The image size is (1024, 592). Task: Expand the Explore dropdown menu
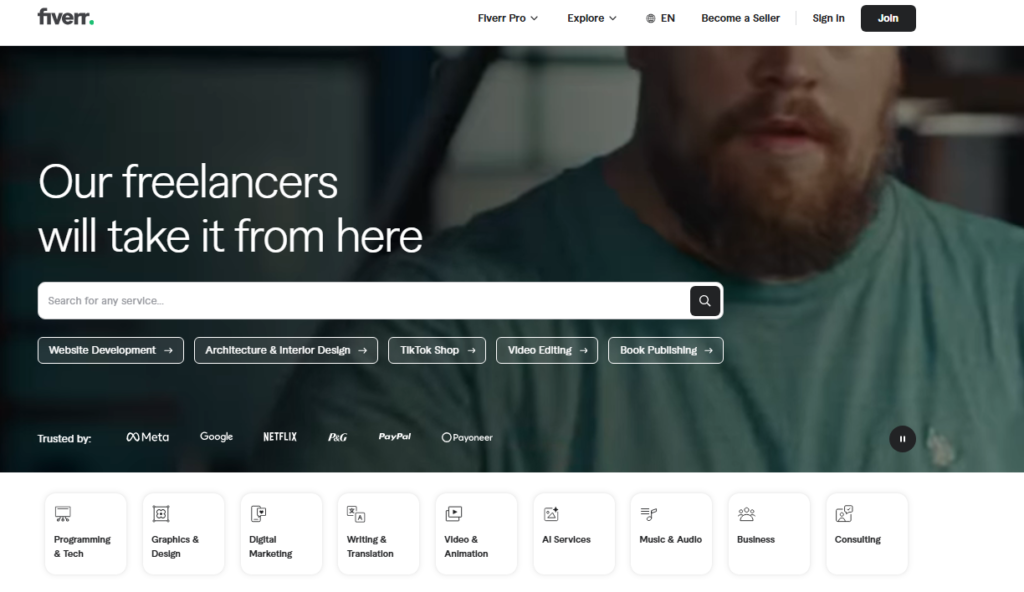[x=592, y=18]
